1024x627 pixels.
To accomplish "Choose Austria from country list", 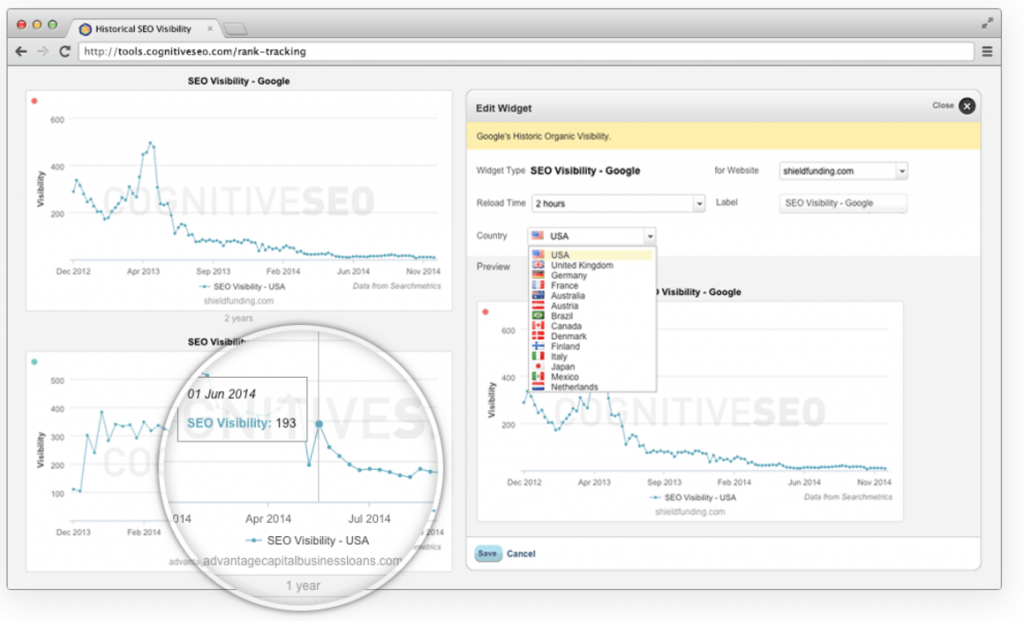I will click(592, 306).
